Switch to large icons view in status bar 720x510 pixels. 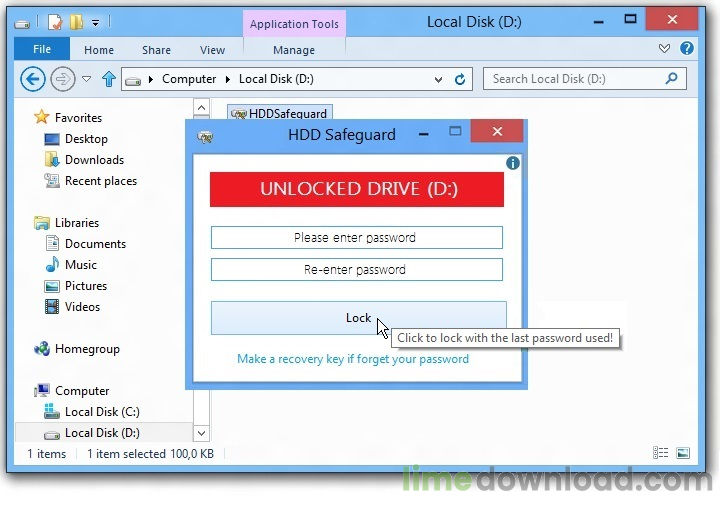pyautogui.click(x=683, y=453)
